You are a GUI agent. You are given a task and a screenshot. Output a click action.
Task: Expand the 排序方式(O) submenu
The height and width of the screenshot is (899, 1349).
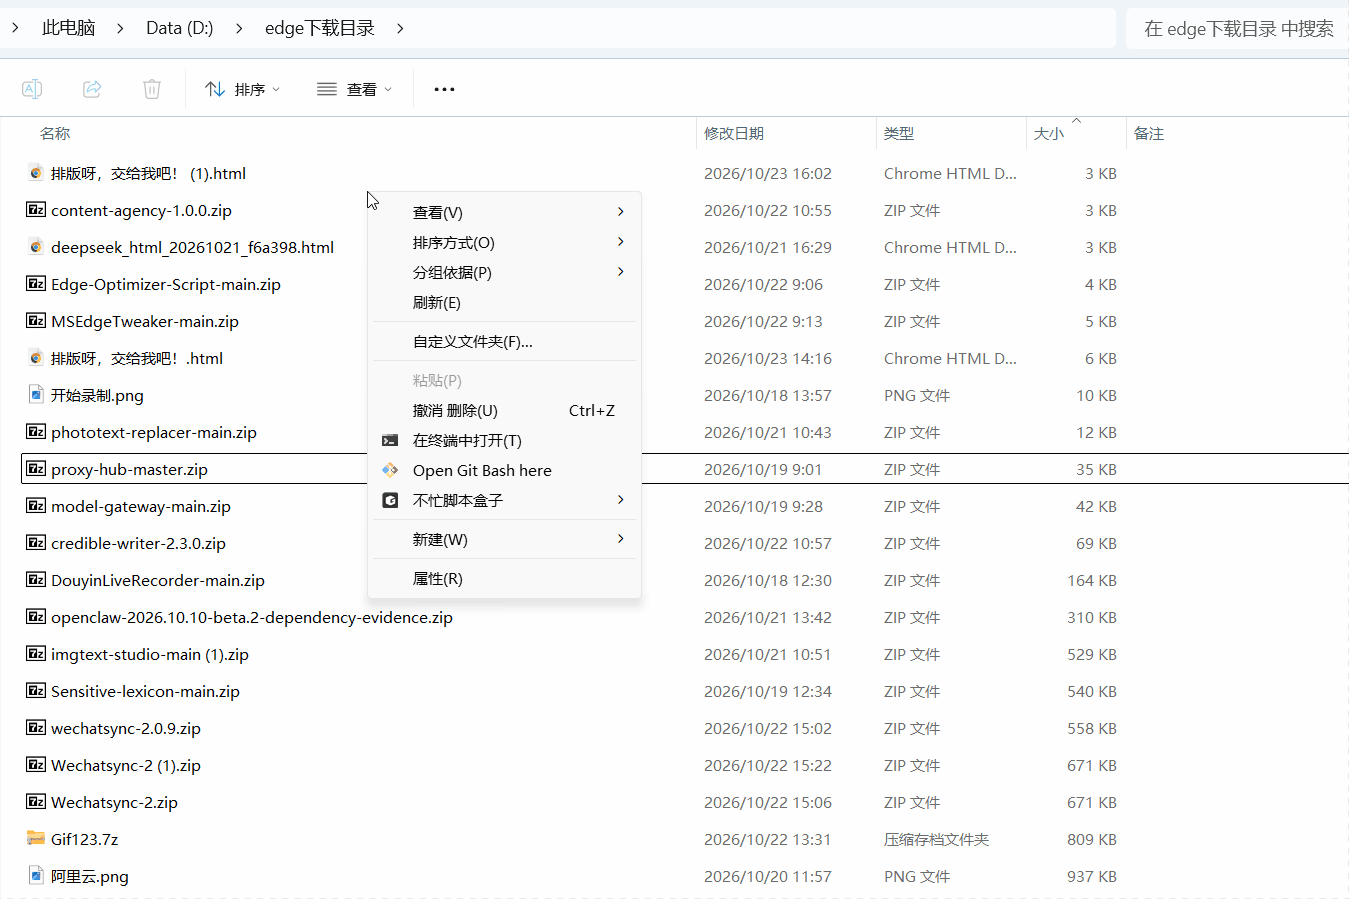tap(504, 242)
